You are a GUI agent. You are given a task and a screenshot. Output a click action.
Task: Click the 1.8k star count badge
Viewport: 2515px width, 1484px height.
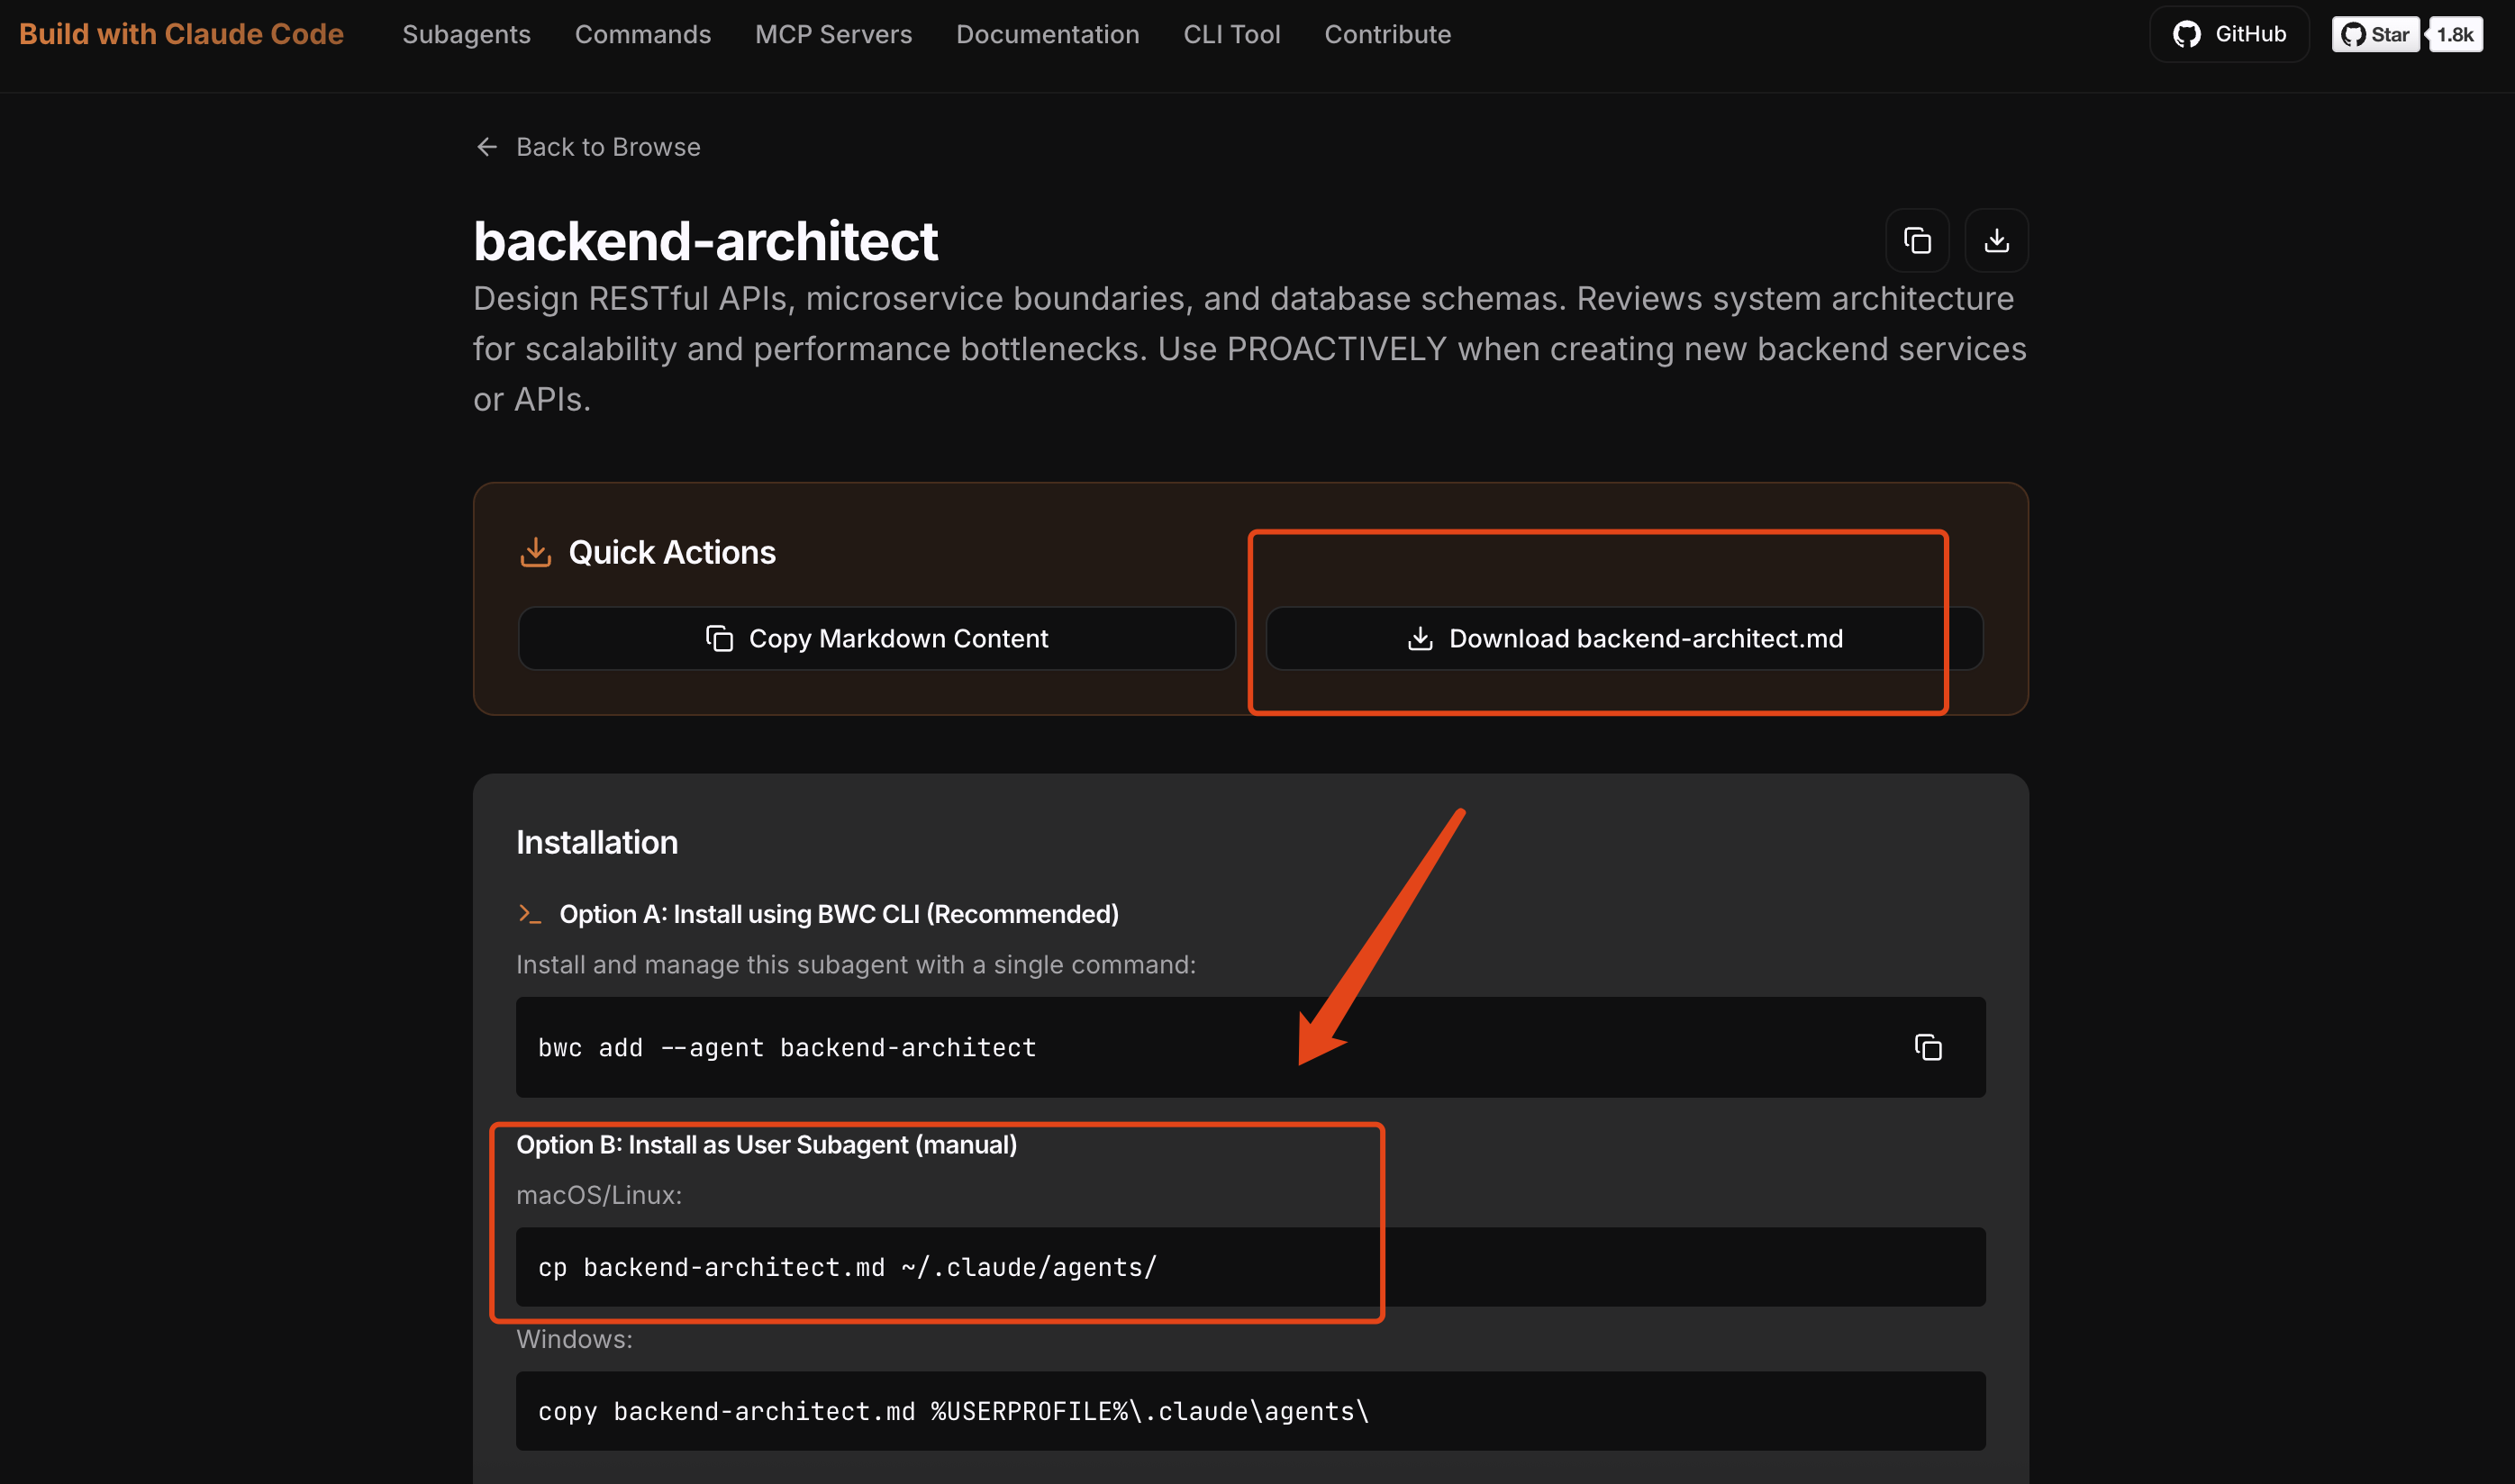[2455, 34]
